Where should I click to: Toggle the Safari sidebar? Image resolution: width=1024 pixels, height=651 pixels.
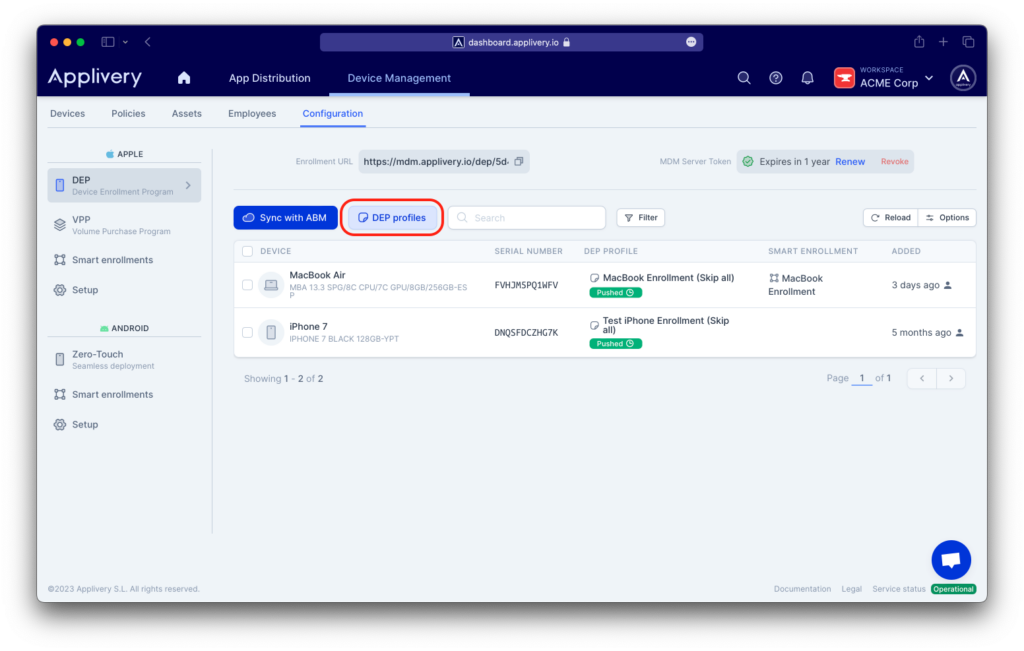coord(108,42)
